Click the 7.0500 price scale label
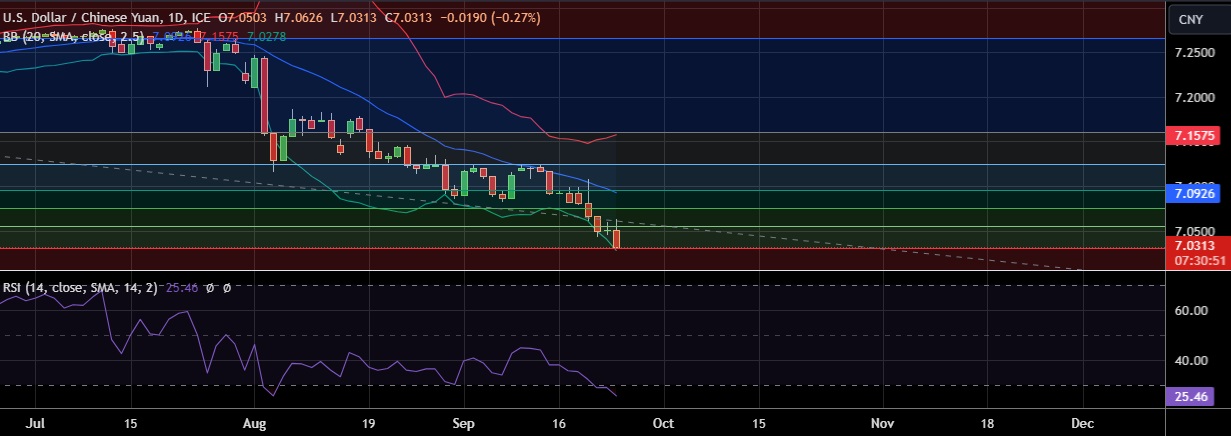This screenshot has width=1231, height=436. pos(1195,231)
